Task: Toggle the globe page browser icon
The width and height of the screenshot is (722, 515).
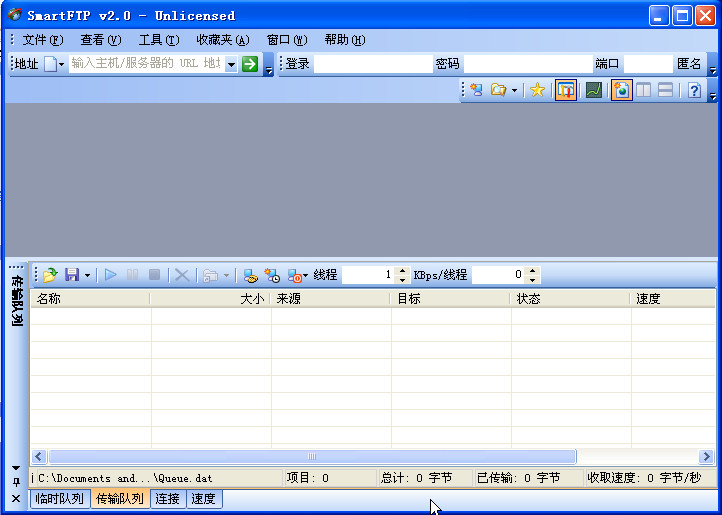Action: (622, 90)
